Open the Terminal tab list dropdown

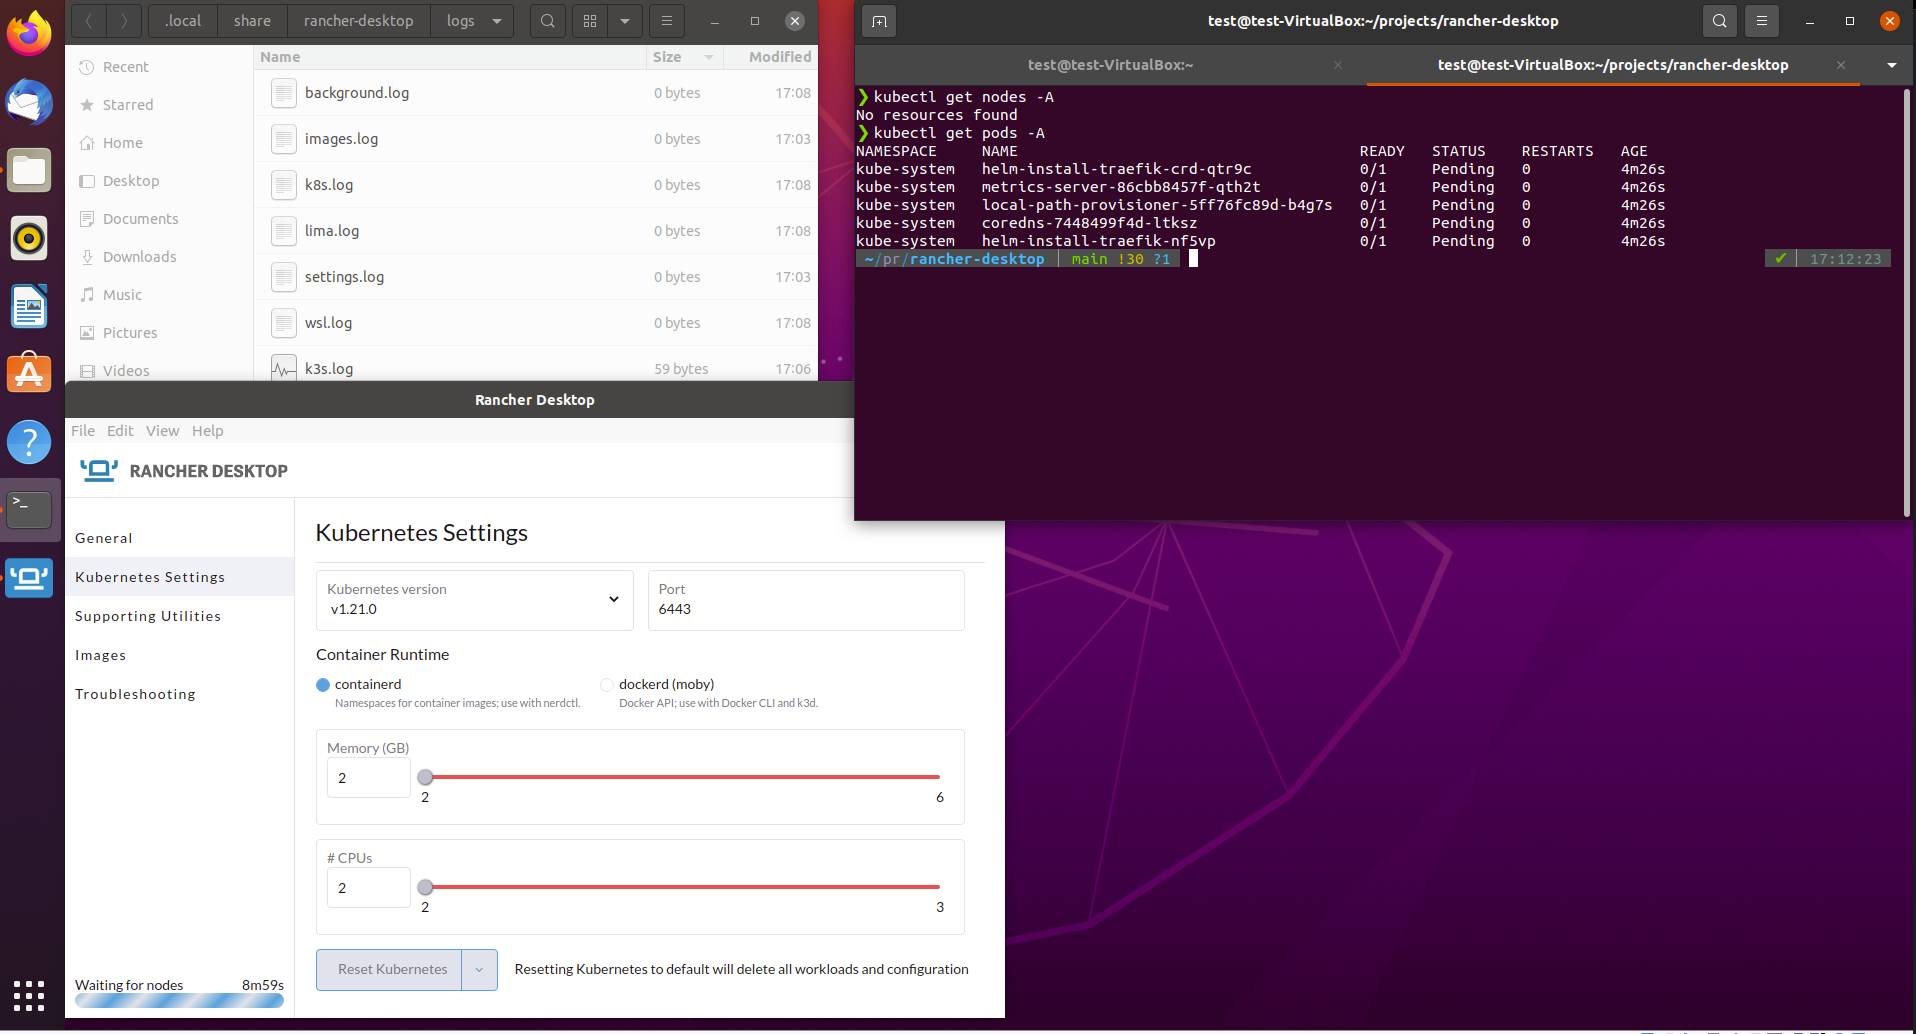[x=1892, y=65]
